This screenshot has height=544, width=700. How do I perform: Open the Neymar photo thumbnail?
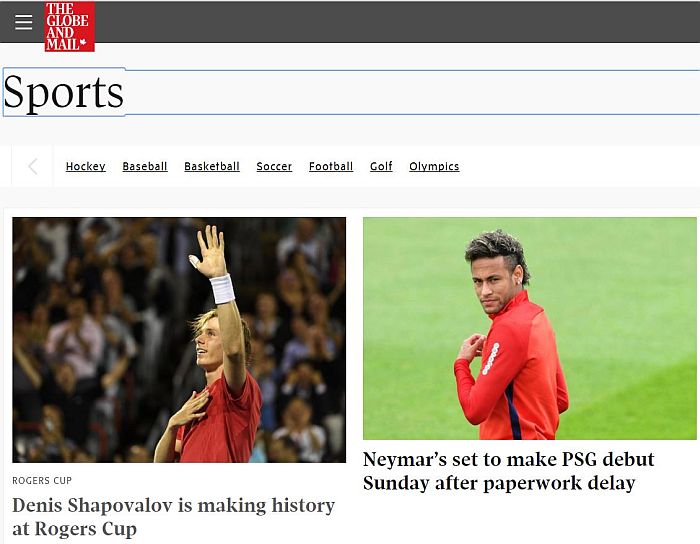click(x=529, y=328)
